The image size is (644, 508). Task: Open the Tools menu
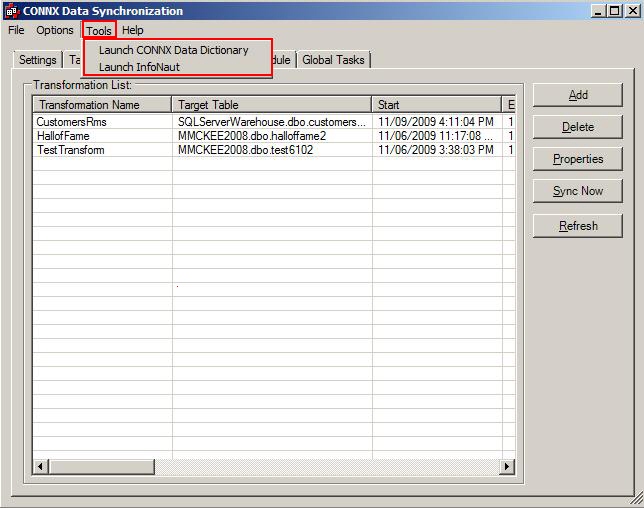coord(99,31)
